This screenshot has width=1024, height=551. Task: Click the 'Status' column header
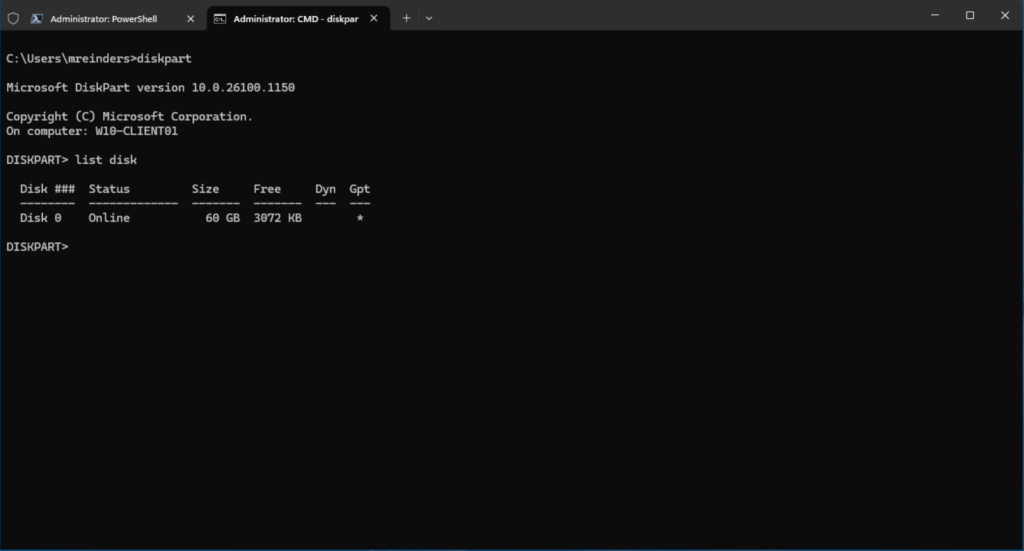[x=109, y=189]
